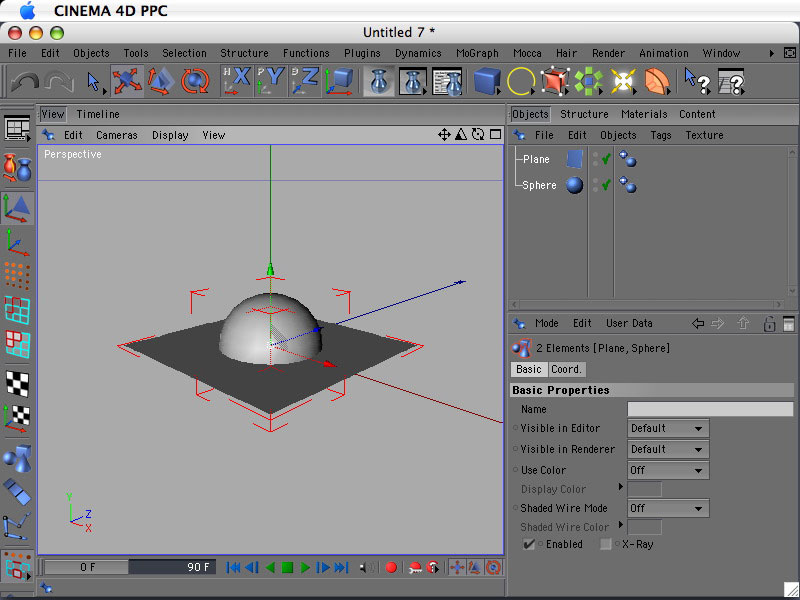Select the Move tool icon
Image resolution: width=800 pixels, height=600 pixels.
coord(127,81)
